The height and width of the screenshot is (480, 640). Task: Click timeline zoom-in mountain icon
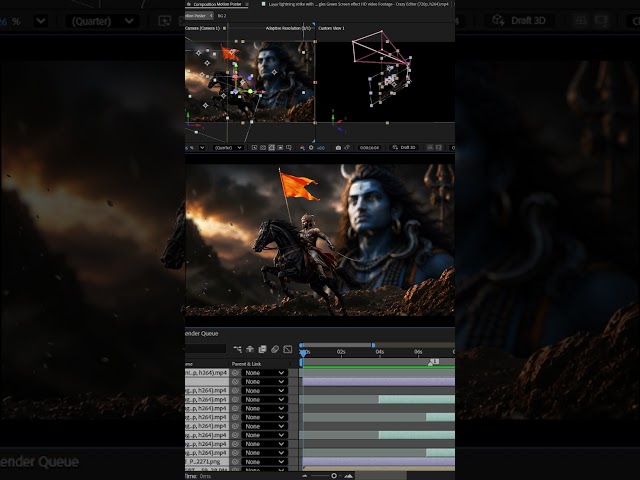(349, 476)
